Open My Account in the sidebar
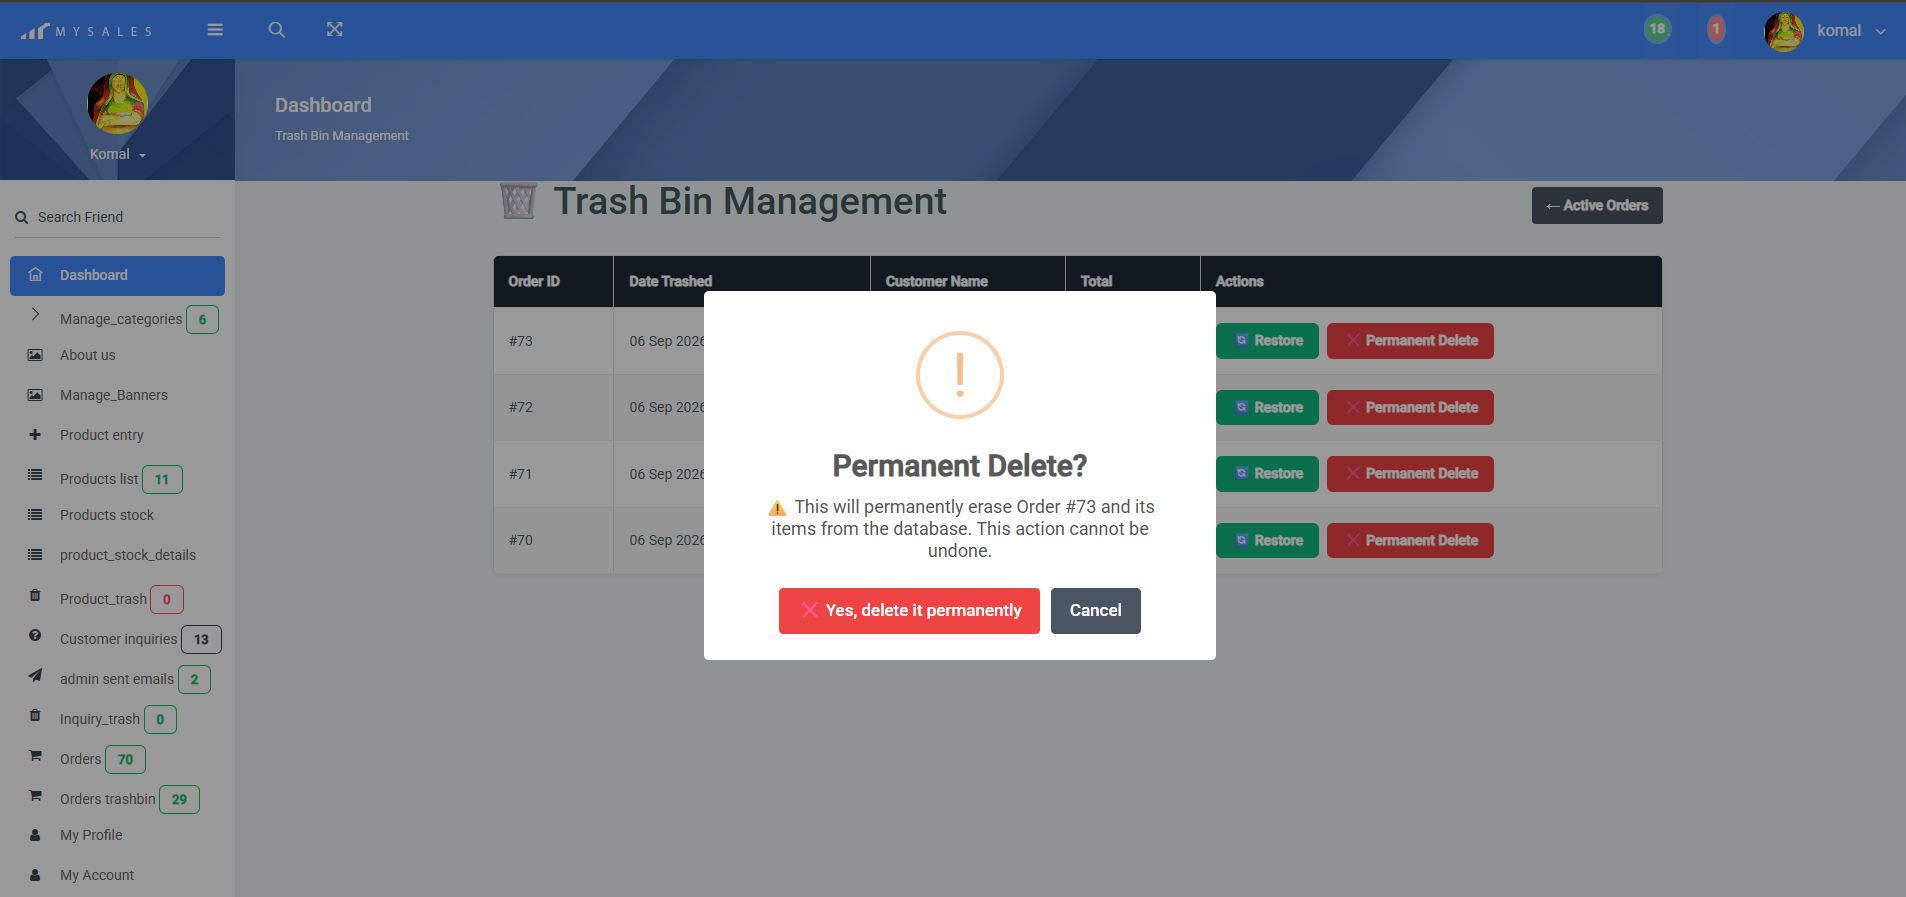This screenshot has width=1906, height=897. tap(97, 875)
